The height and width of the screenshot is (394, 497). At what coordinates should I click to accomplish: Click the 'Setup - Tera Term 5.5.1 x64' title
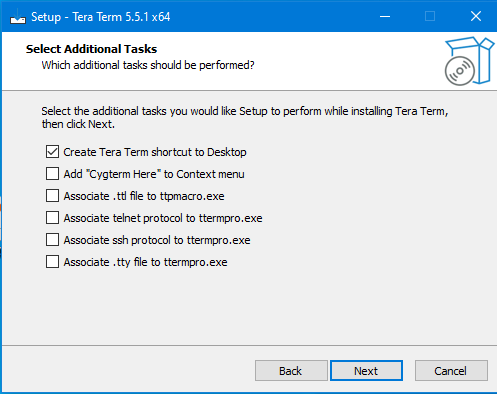coord(101,17)
